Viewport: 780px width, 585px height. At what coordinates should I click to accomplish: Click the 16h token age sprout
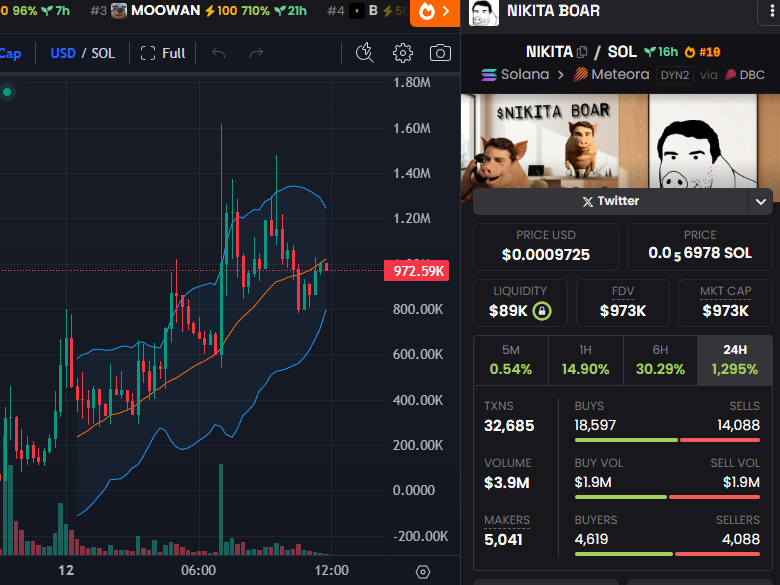(661, 52)
